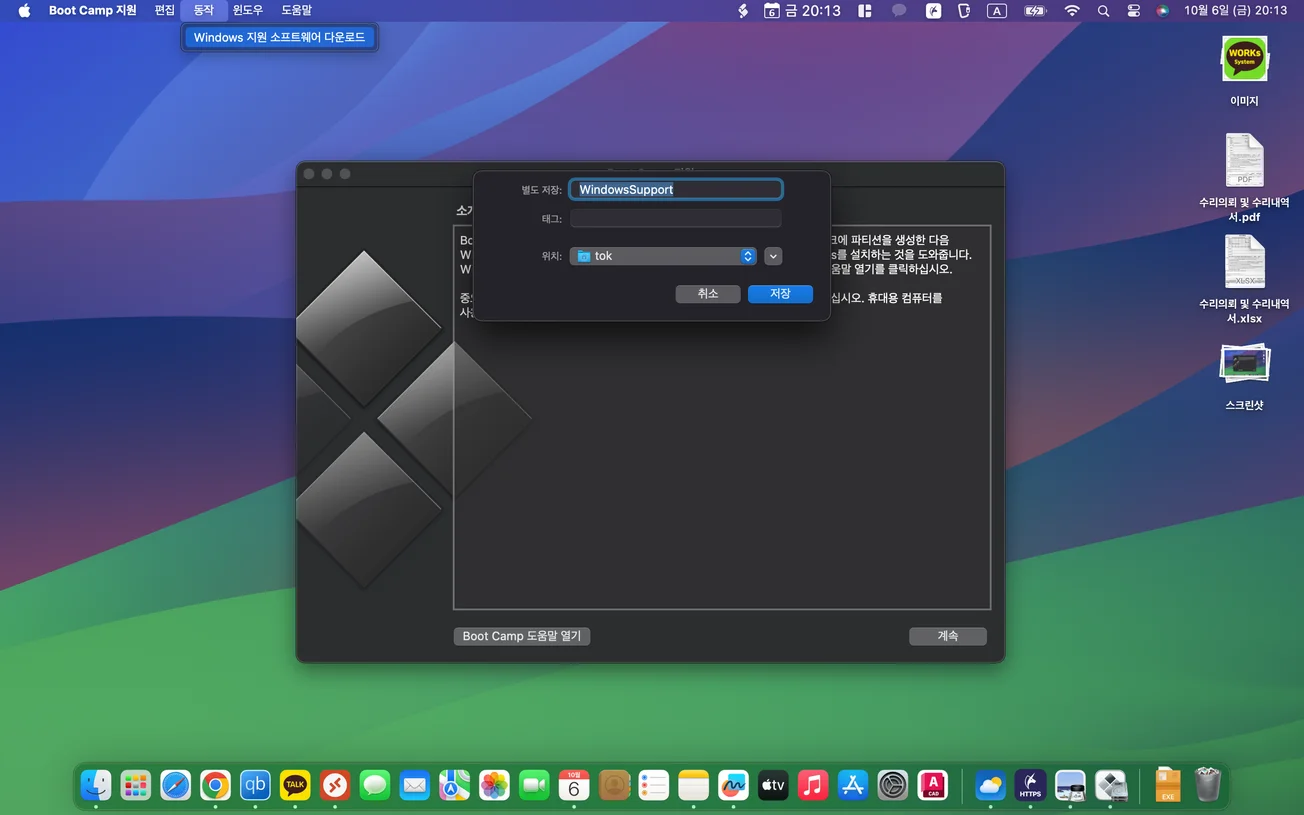Open Mail app in the dock
The image size is (1304, 815).
coord(415,785)
